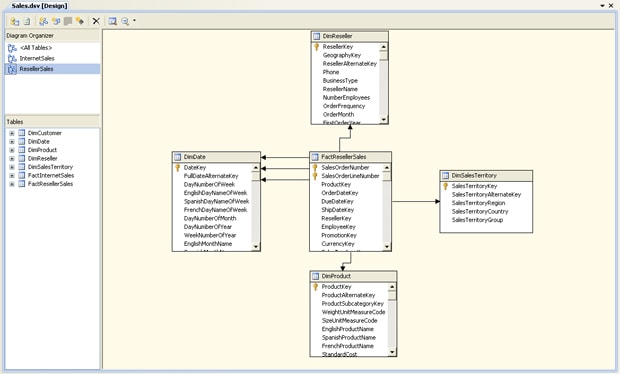Select DimDate table header in diagram
Viewport: 620px width, 374px height.
(216, 157)
